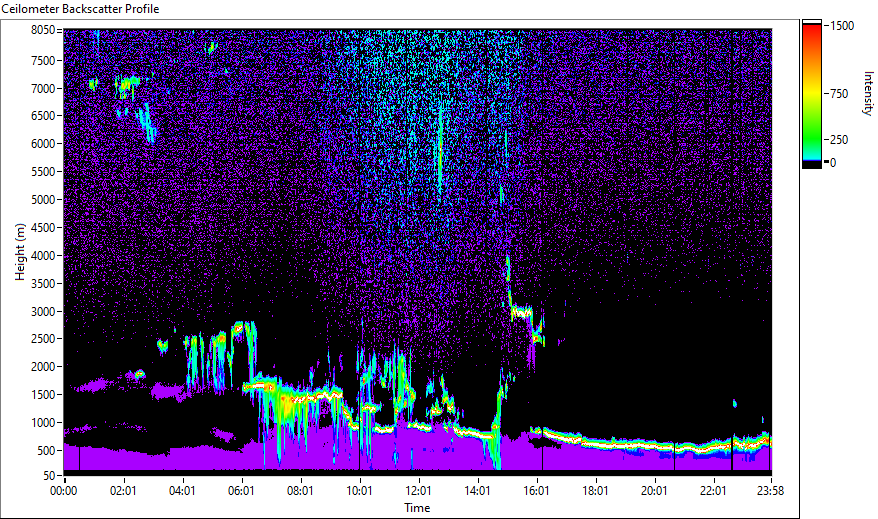This screenshot has width=878, height=519.
Task: Click the 12:01 time axis label
Action: [418, 491]
